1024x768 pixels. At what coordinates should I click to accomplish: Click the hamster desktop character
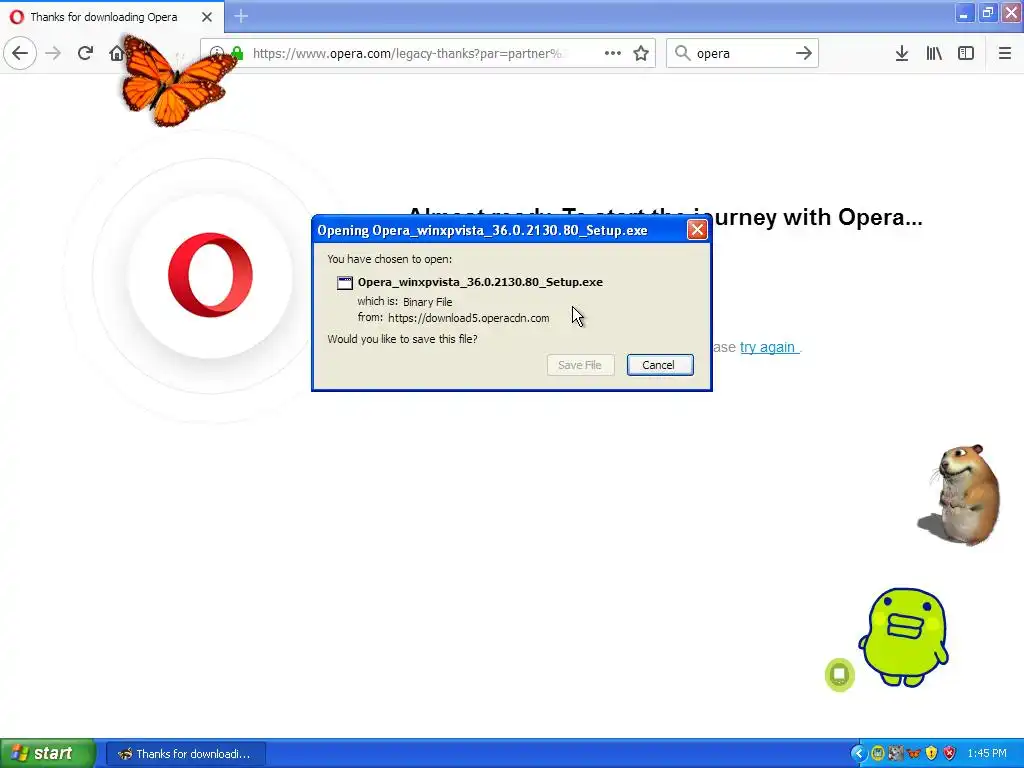click(960, 494)
